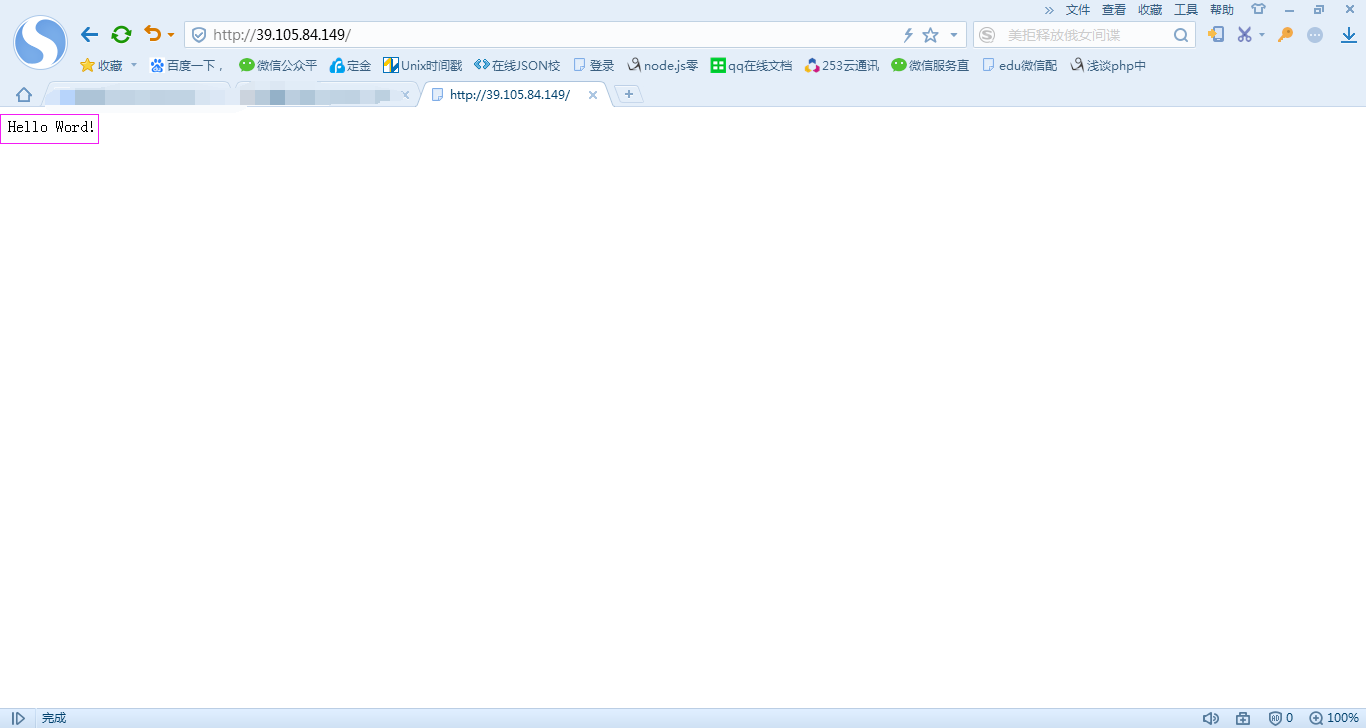Mute page sound via speaker icon
1366x728 pixels.
[x=1211, y=717]
